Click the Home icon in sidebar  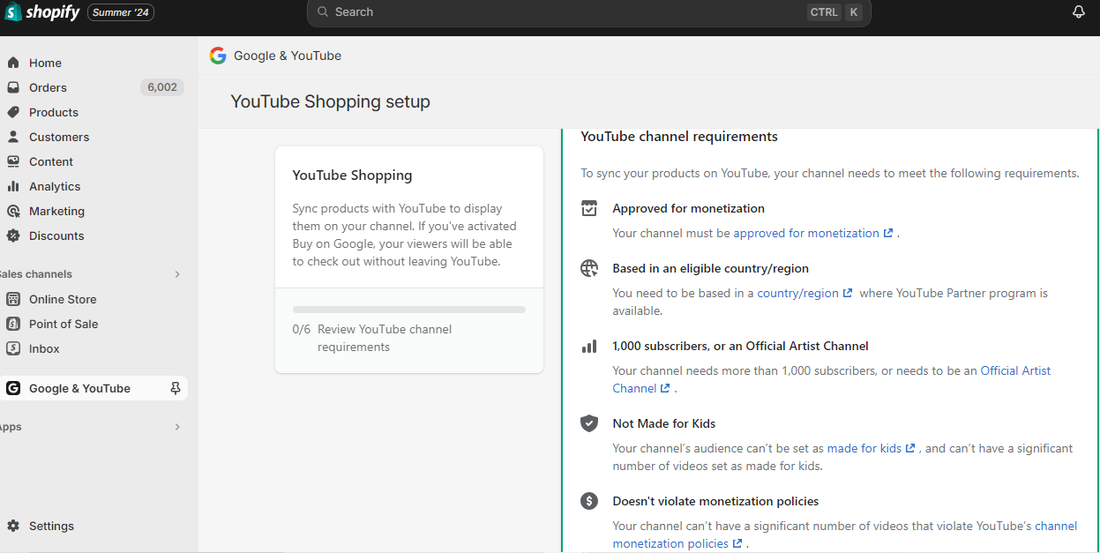[x=13, y=63]
